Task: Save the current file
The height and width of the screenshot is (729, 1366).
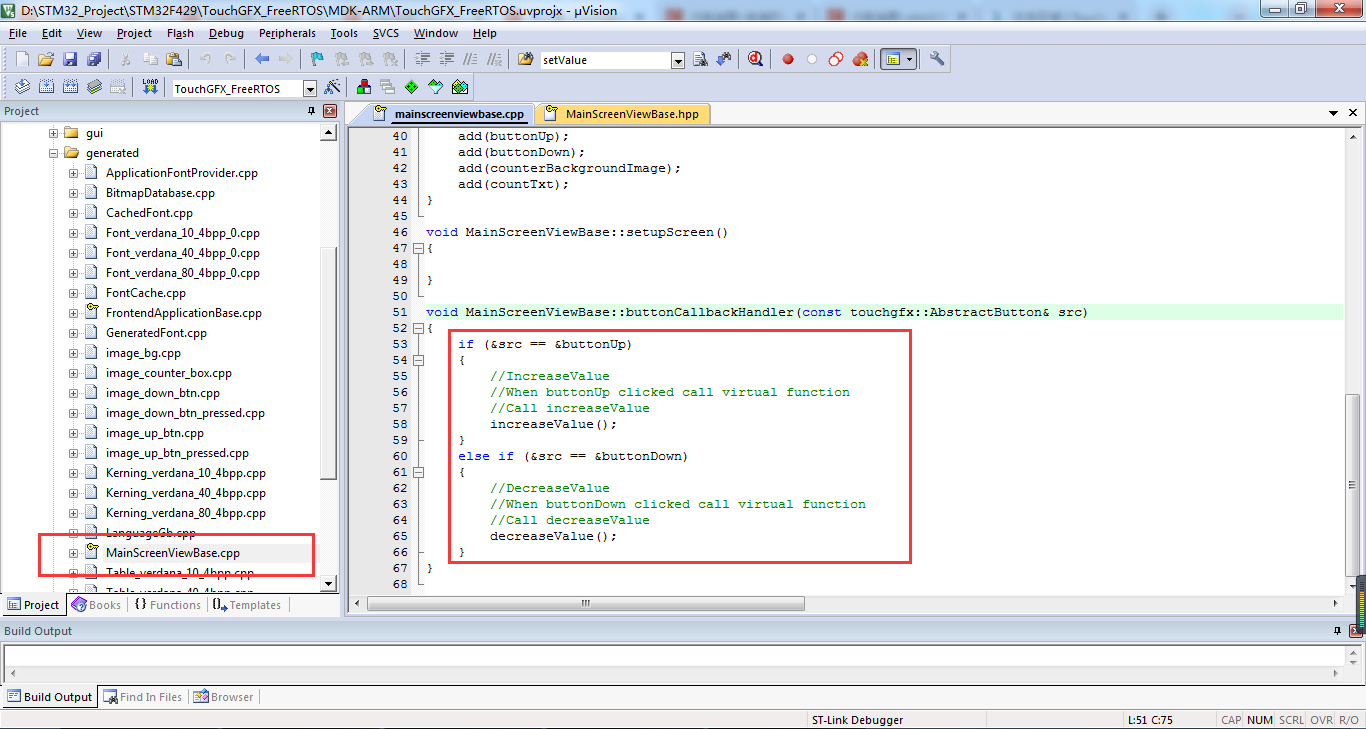Action: pos(71,59)
